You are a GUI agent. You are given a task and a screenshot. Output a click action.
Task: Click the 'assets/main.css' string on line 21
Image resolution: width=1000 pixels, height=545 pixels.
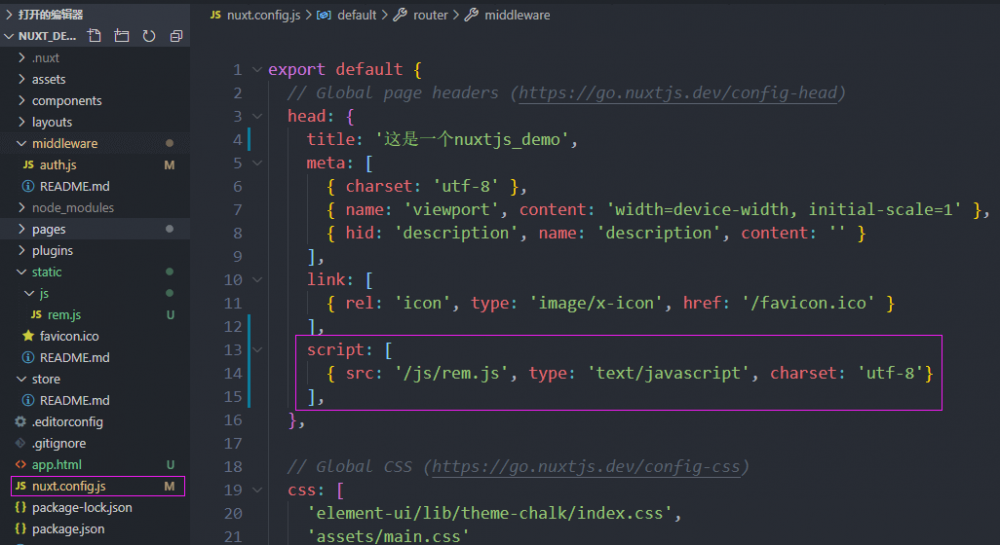[388, 536]
